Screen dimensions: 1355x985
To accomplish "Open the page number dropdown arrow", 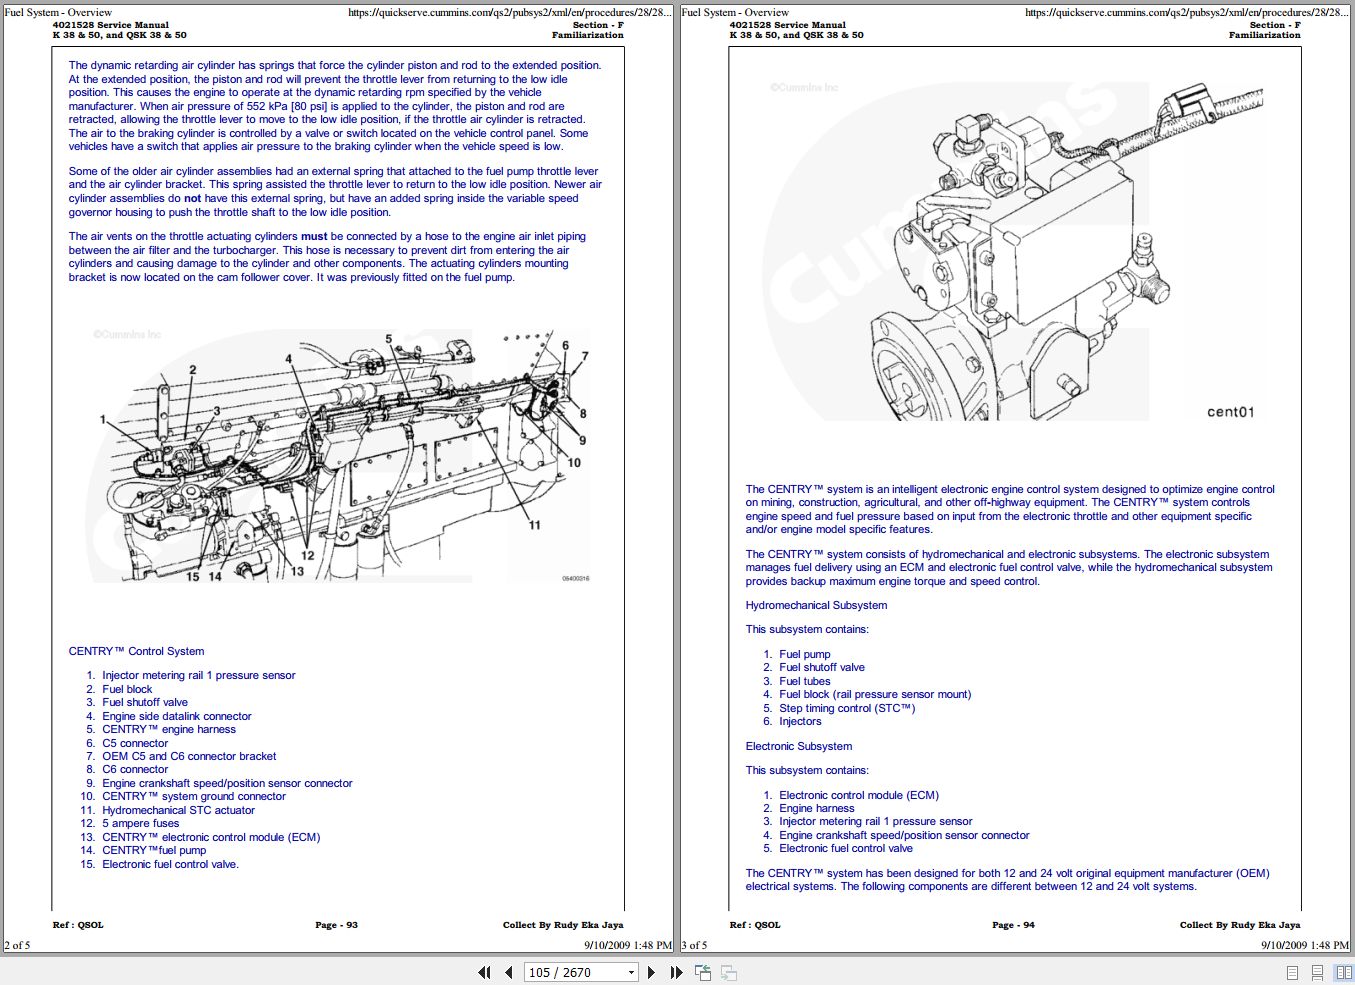I will (631, 972).
